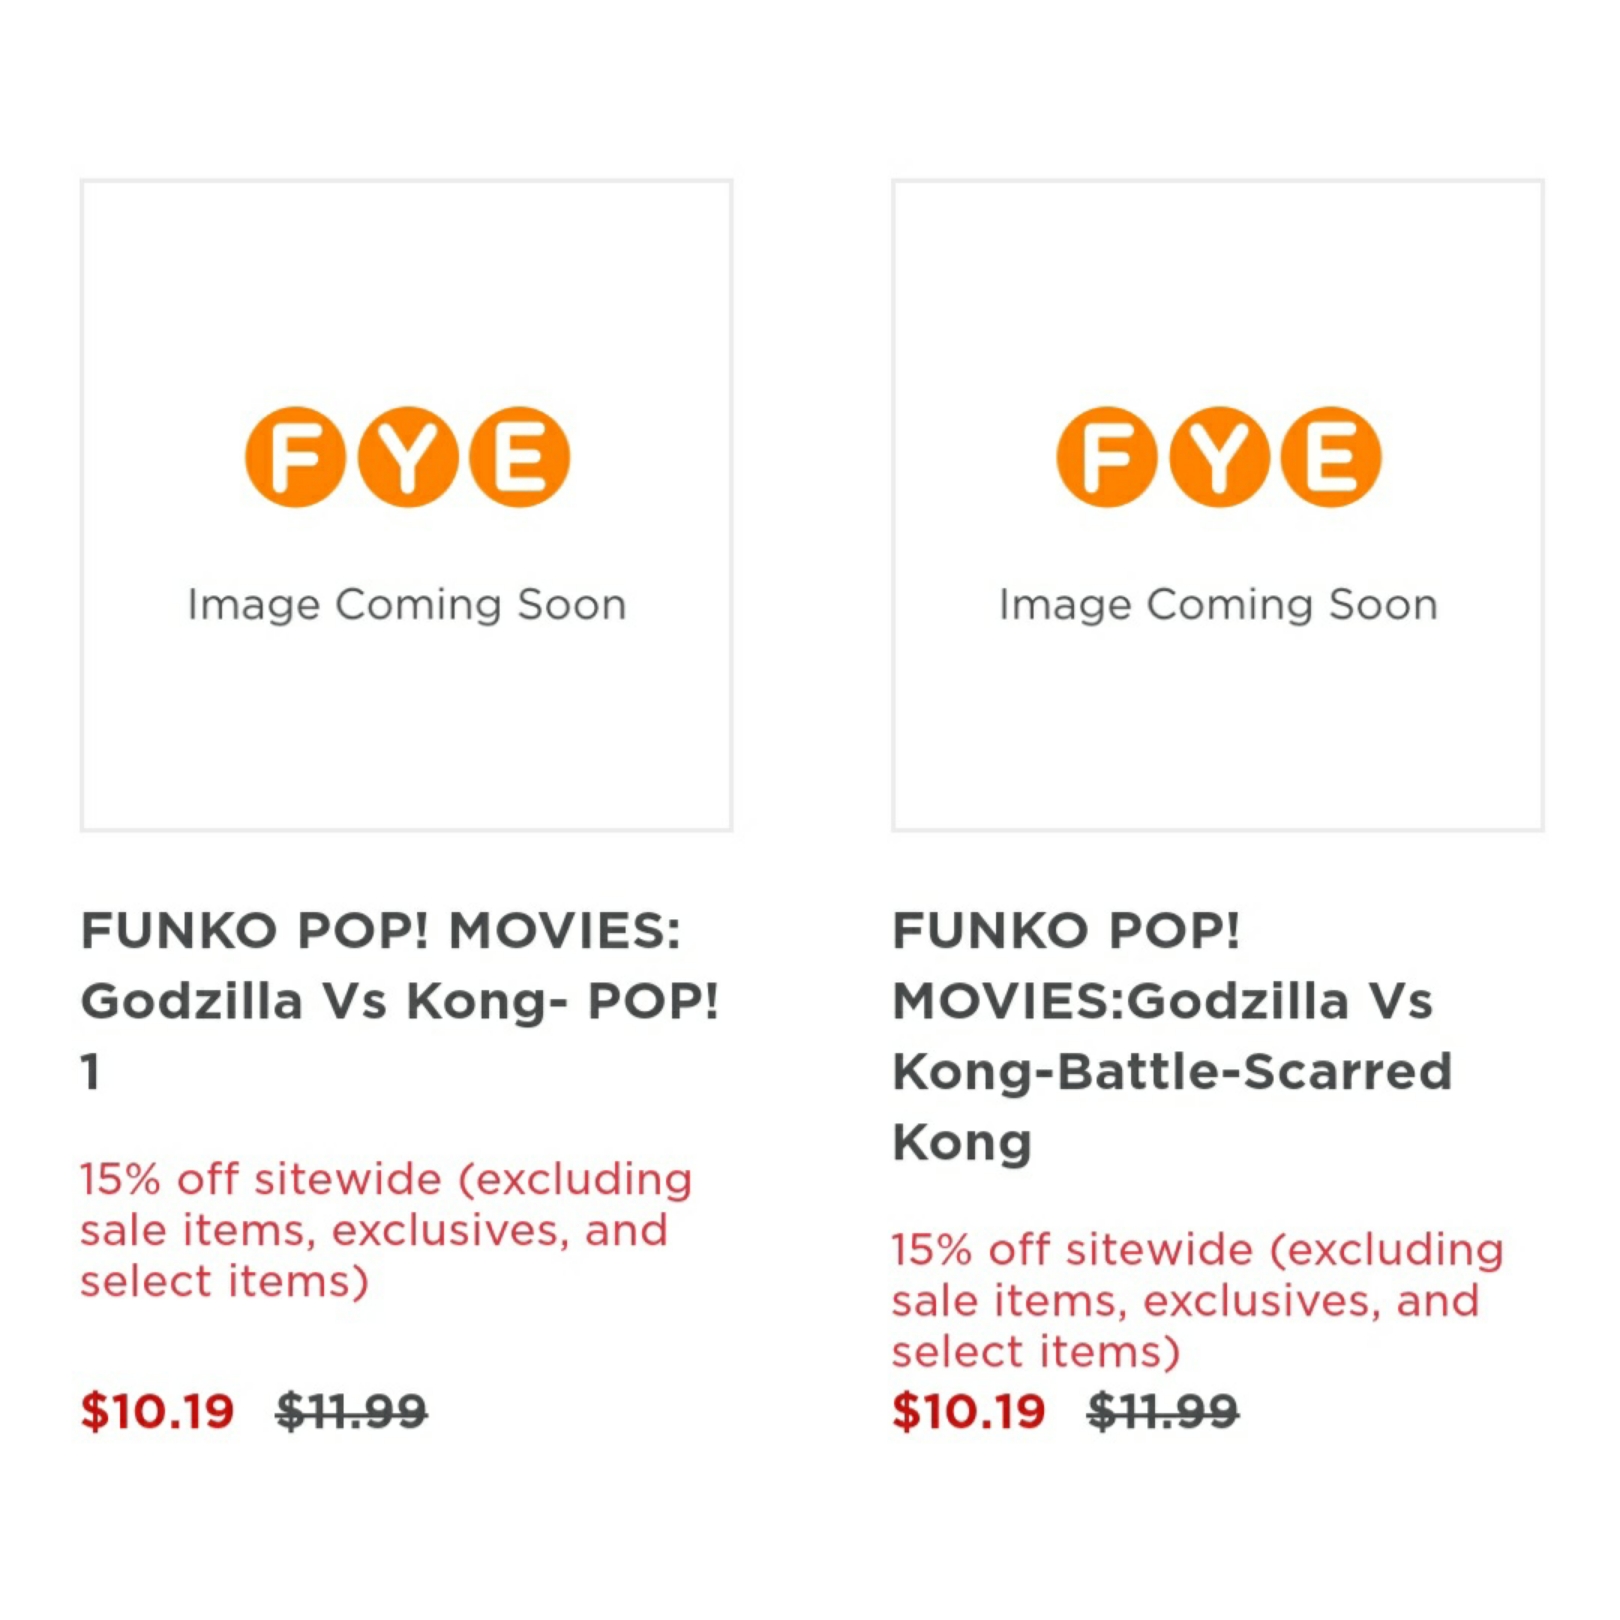Click right product's $10.19 sale price
Image resolution: width=1620 pixels, height=1620 pixels.
click(x=969, y=1412)
